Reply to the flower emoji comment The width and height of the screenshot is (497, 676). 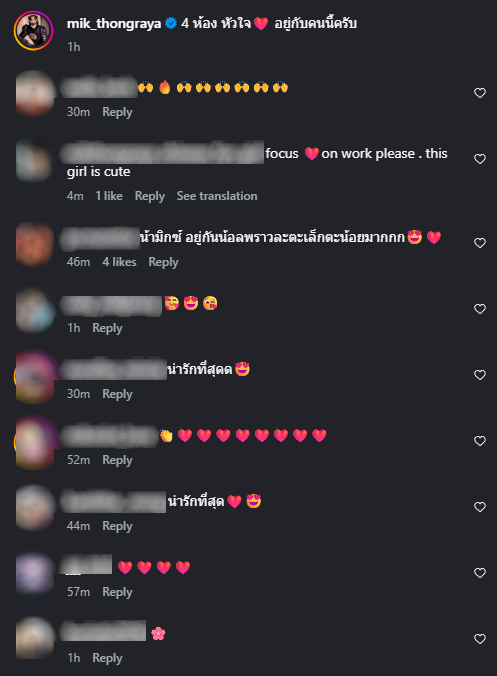(107, 658)
